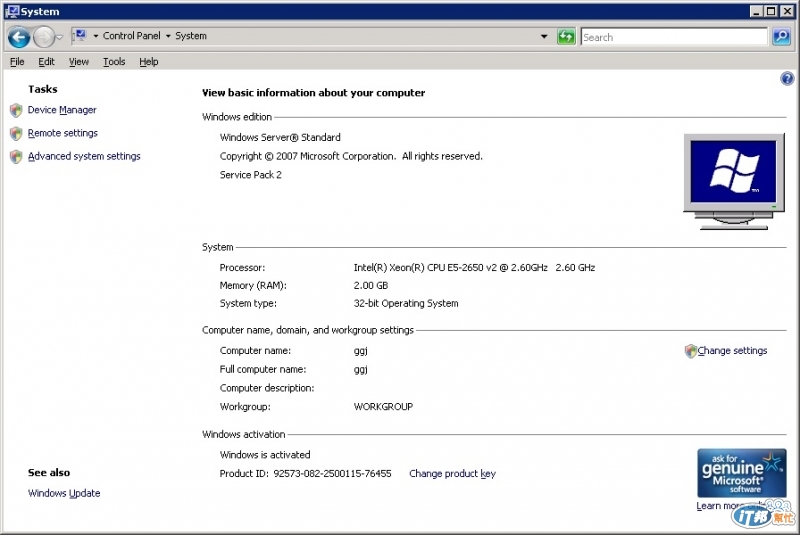Screen dimensions: 800x535
Task: Expand the arrow before System breadcrumb
Action: coord(168,36)
